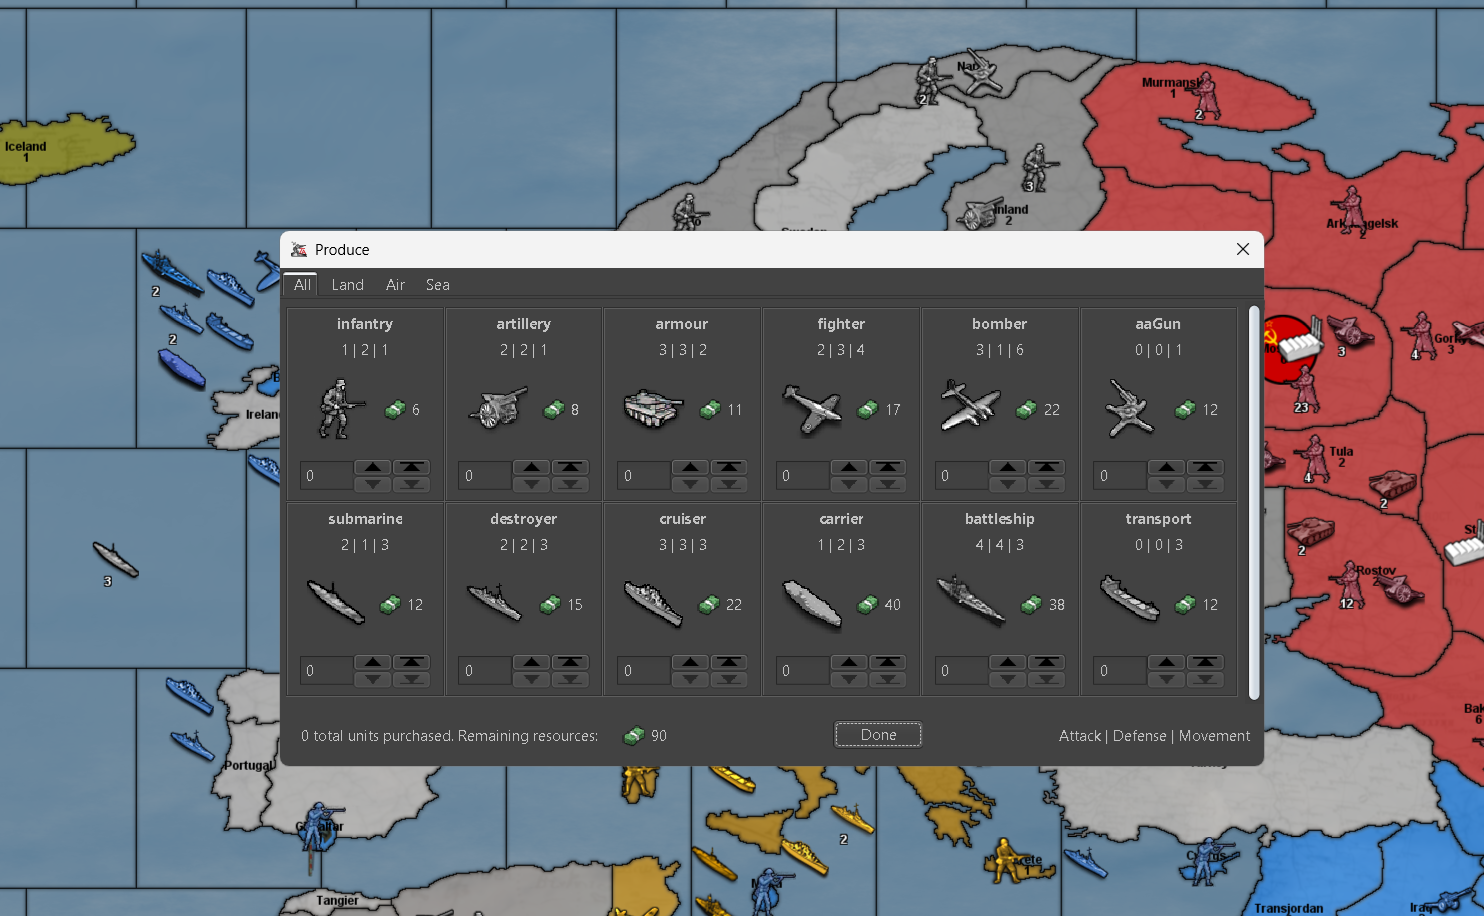Screen dimensions: 1484x916
Task: Select the aaGun unit icon
Action: 1130,409
